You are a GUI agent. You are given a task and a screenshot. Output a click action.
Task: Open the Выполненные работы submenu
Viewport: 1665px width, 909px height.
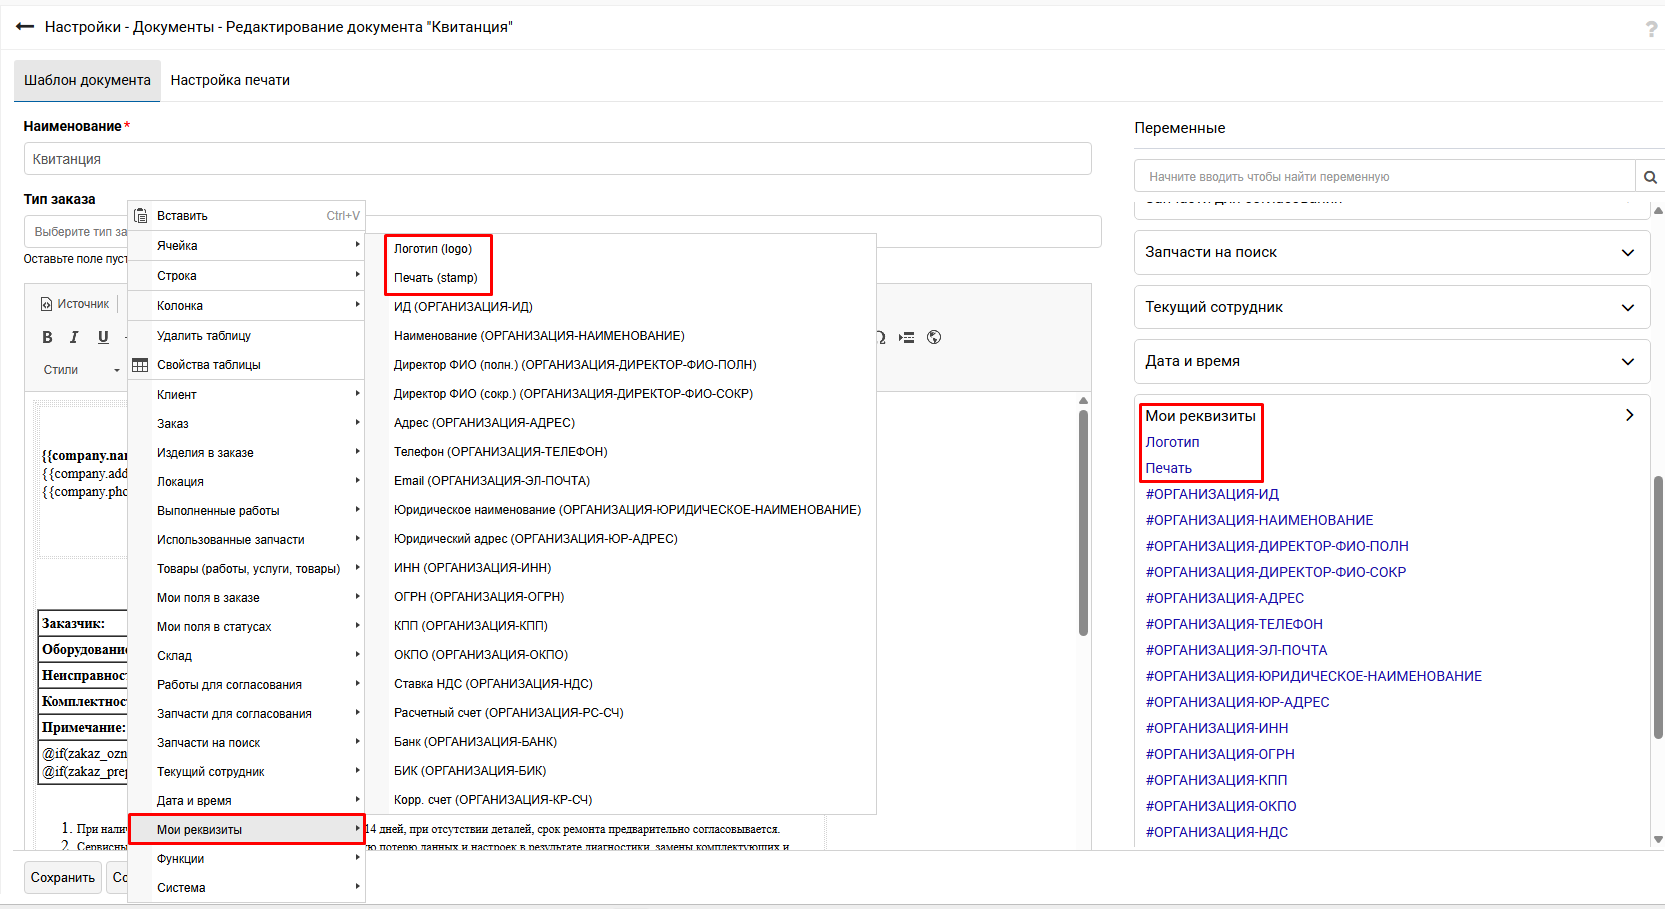coord(246,511)
